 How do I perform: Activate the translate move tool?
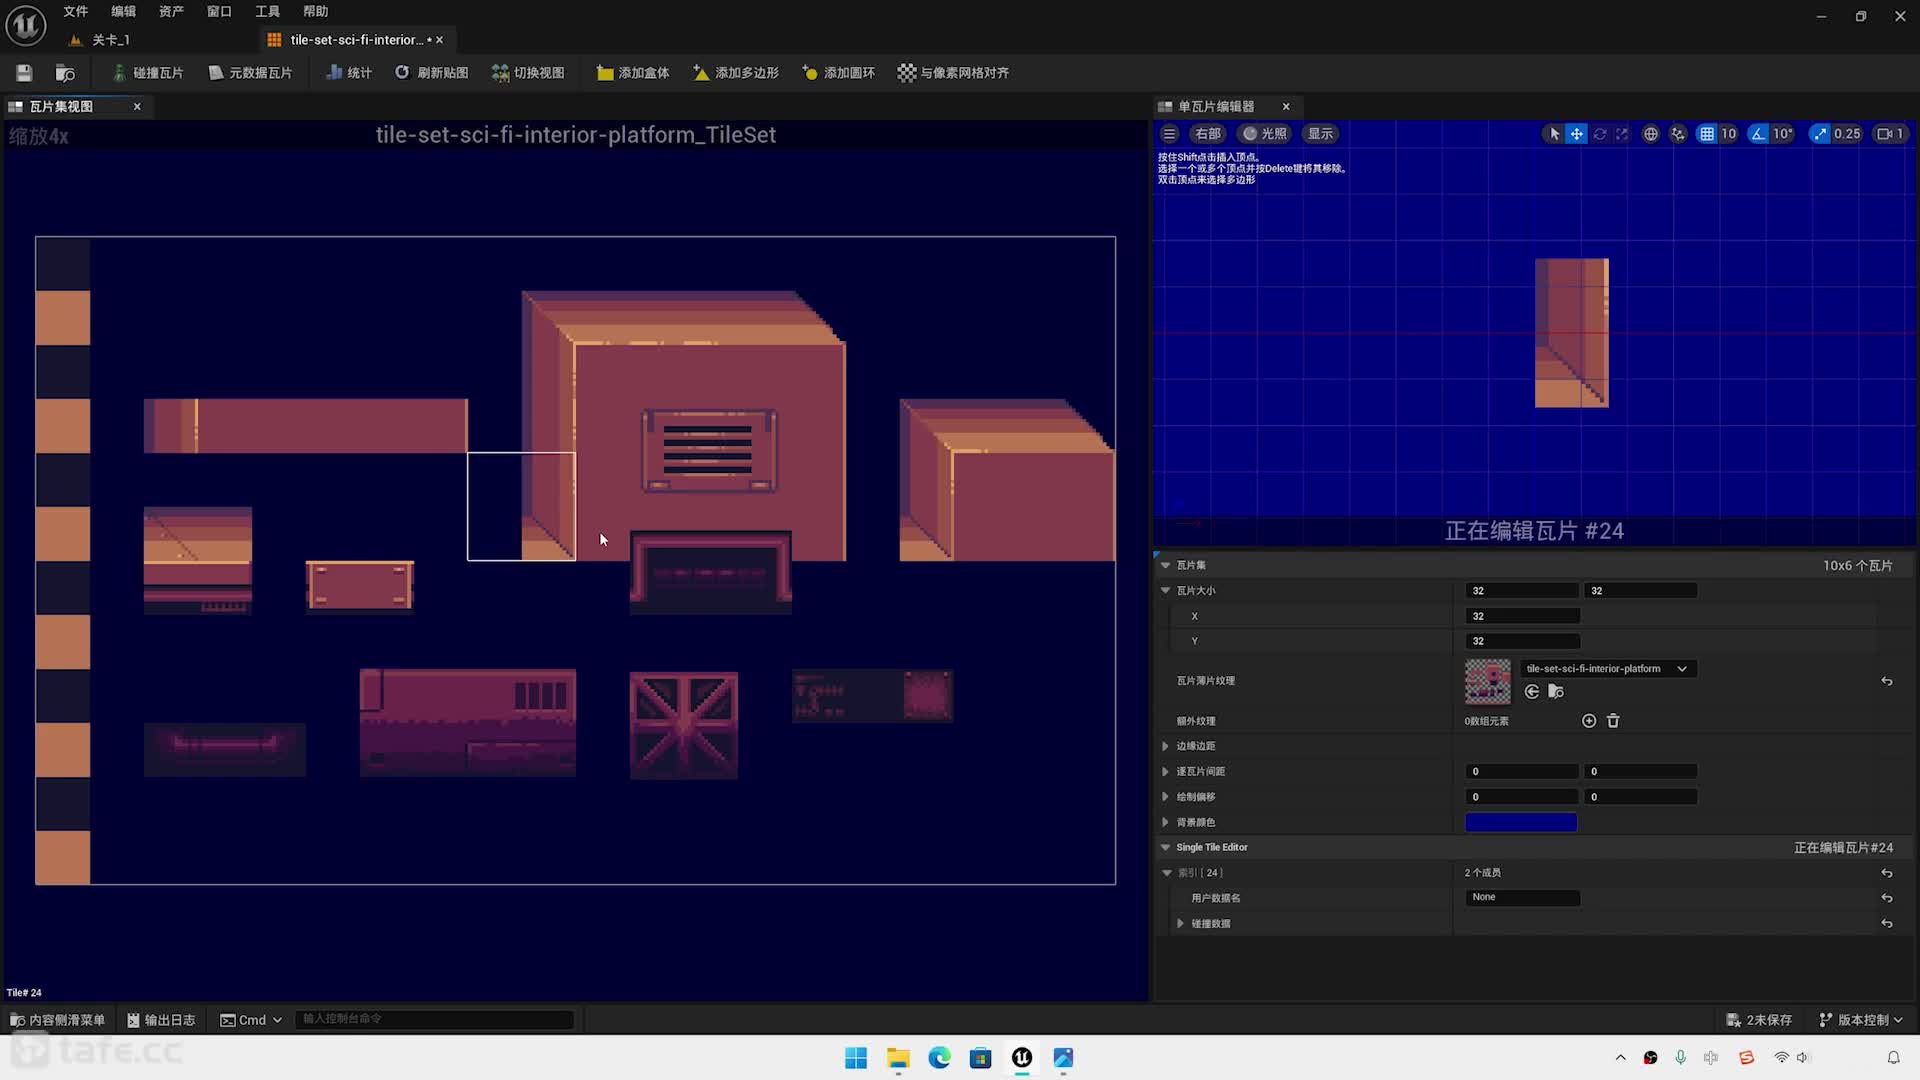pyautogui.click(x=1576, y=134)
